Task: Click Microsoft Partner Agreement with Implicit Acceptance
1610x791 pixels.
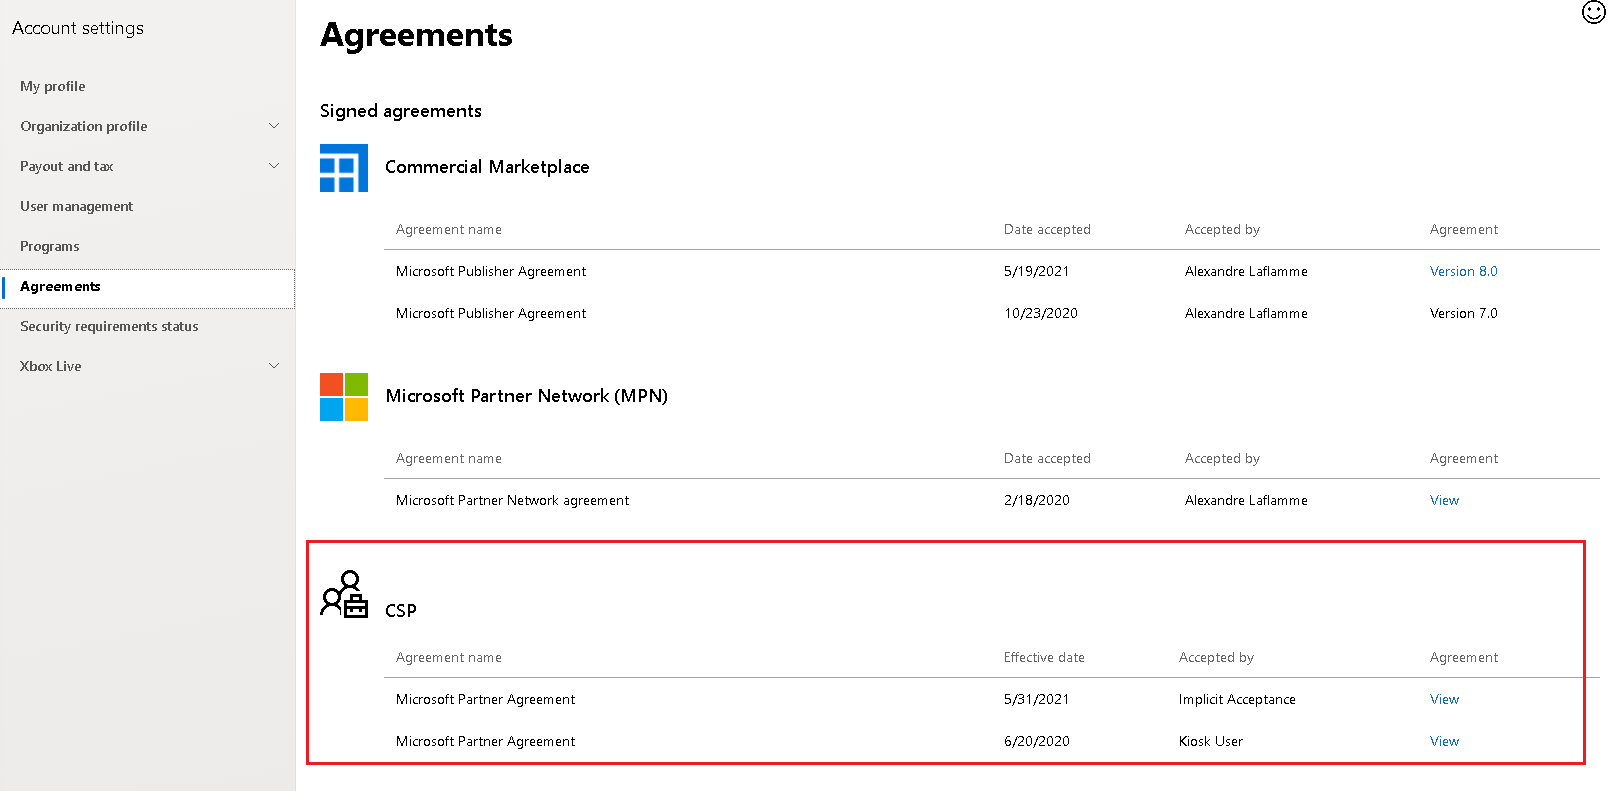Action: (x=485, y=699)
